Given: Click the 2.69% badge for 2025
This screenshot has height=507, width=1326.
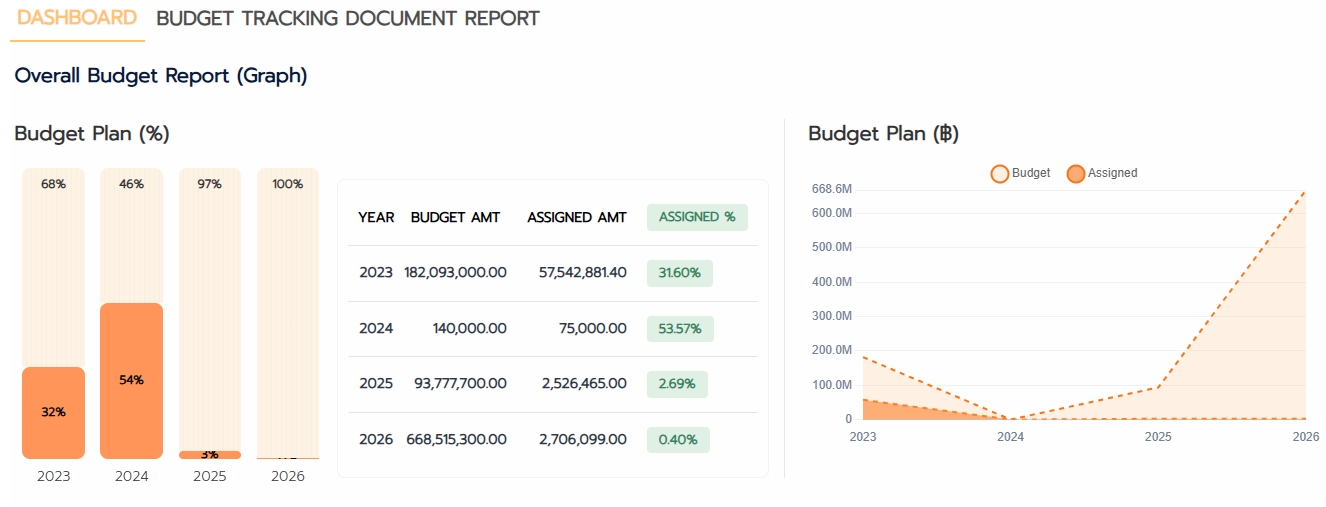Looking at the screenshot, I should click(x=677, y=384).
